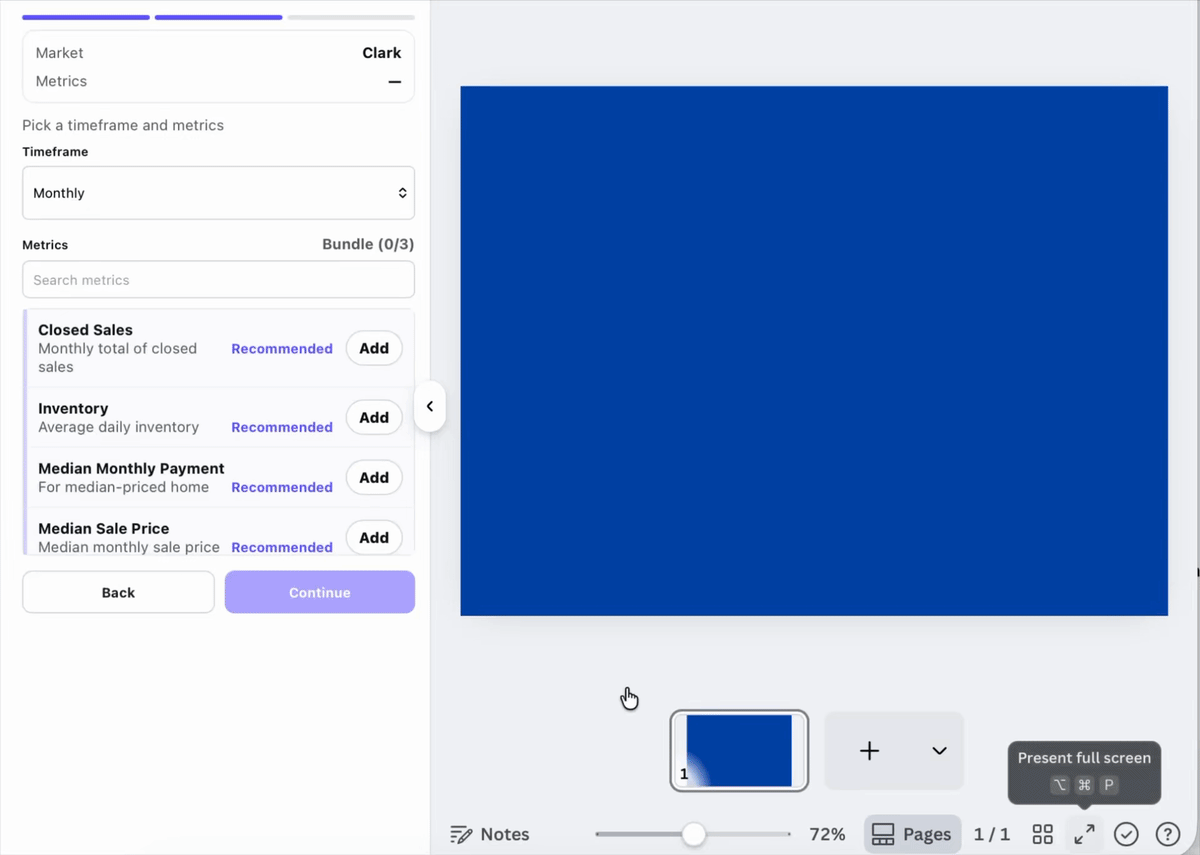Click the checkmark icon in the bottom bar
Viewport: 1200px width, 855px height.
1126,834
